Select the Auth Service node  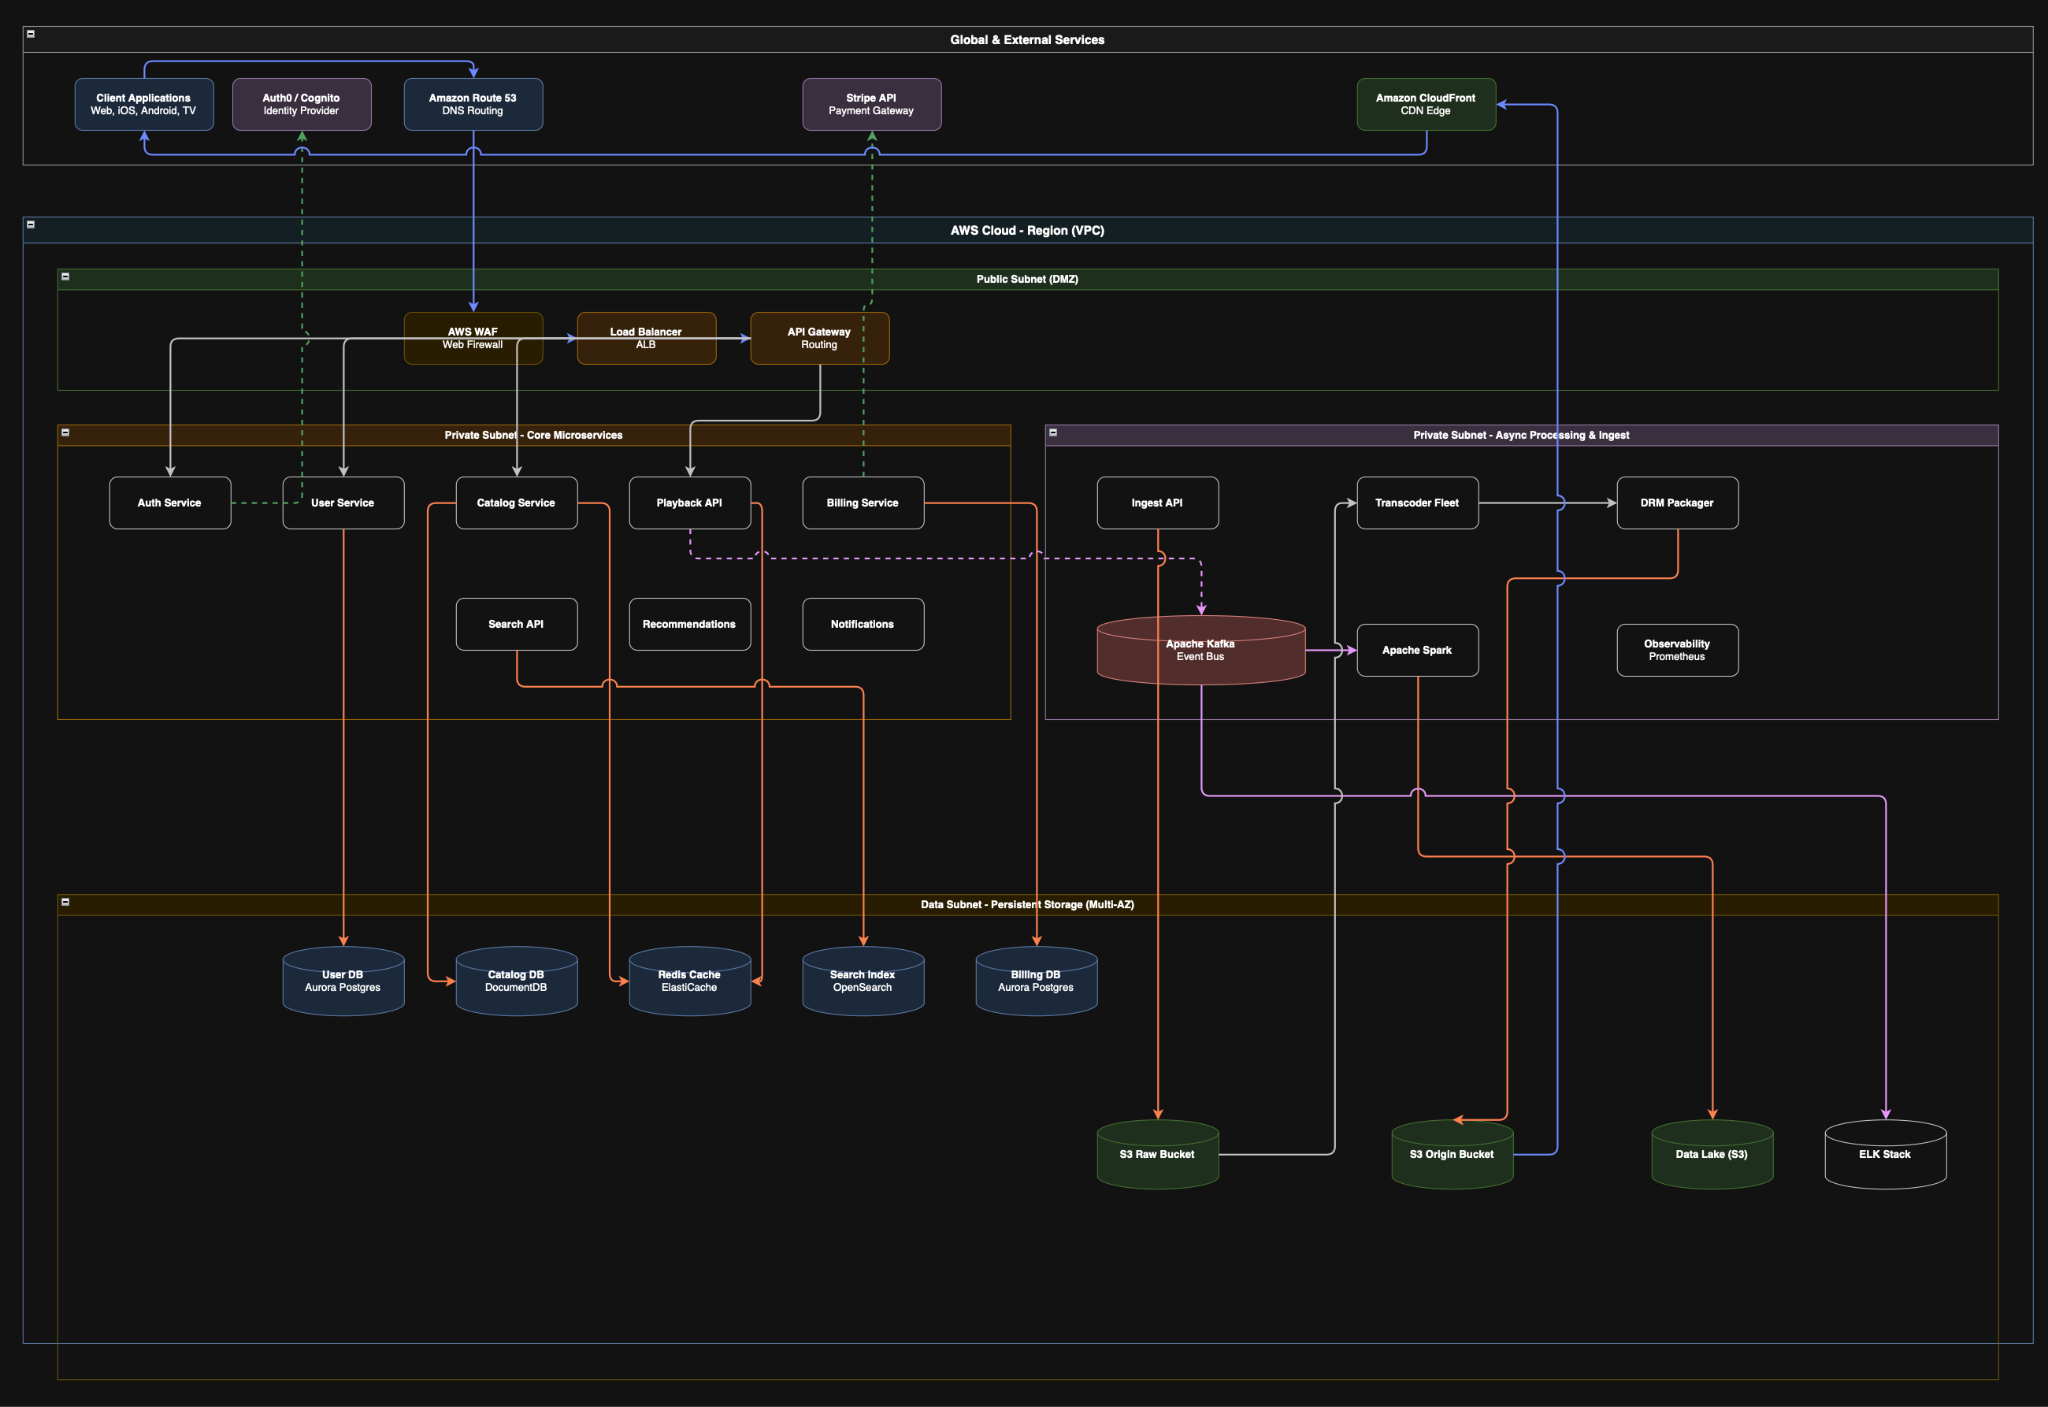click(170, 503)
